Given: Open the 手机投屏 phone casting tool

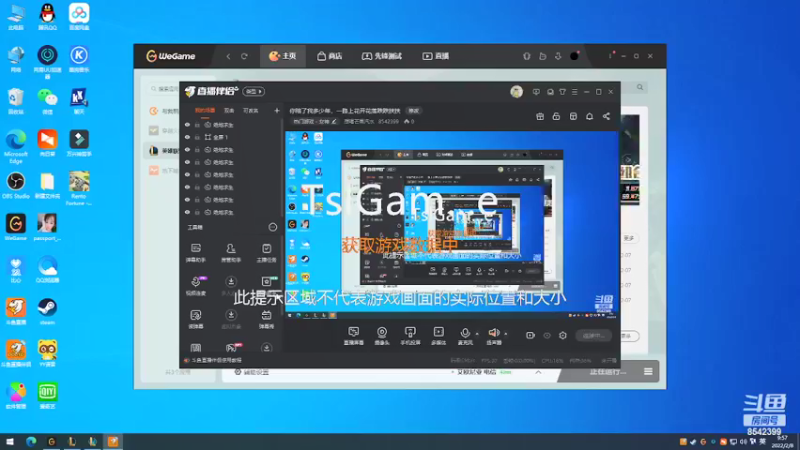Looking at the screenshot, I should pyautogui.click(x=410, y=336).
